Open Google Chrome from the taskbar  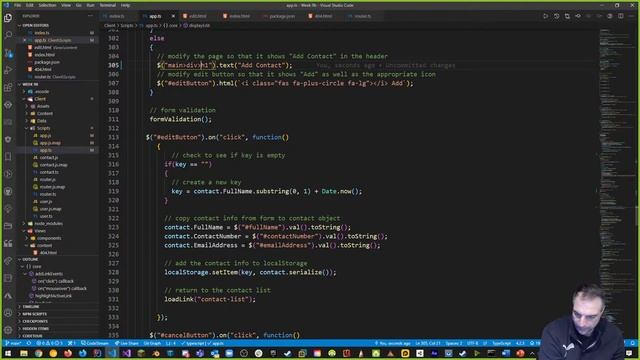tap(38, 353)
